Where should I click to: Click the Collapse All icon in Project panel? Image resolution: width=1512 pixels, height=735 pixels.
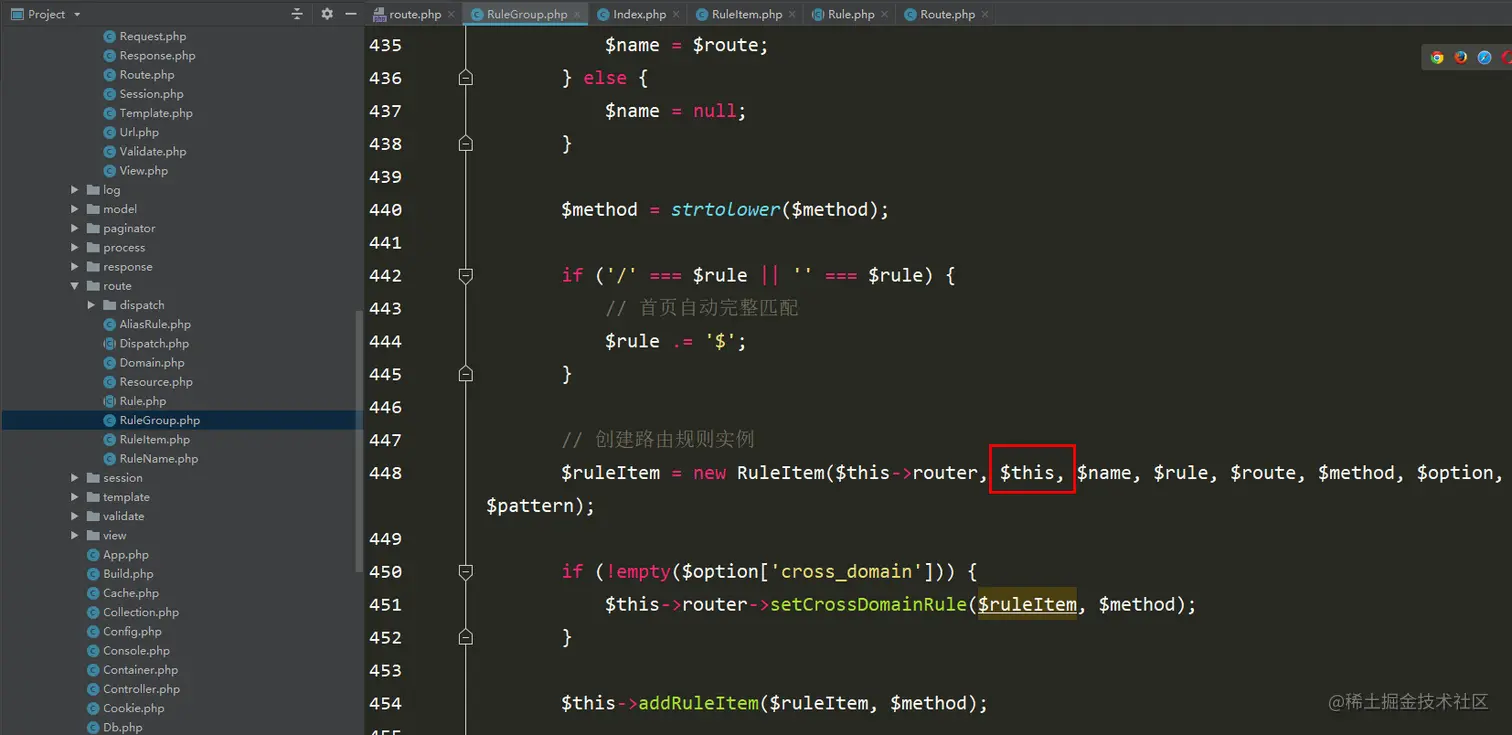pyautogui.click(x=297, y=14)
